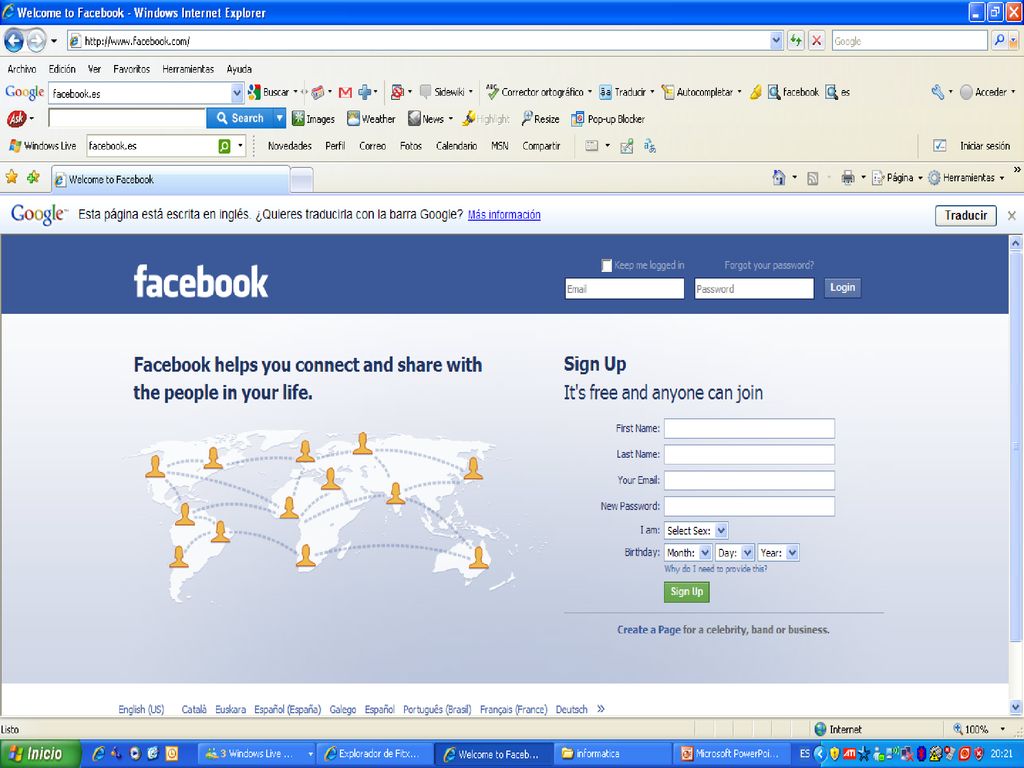Open the Herramientas menu in menu bar
This screenshot has height=768, width=1024.
click(x=188, y=69)
